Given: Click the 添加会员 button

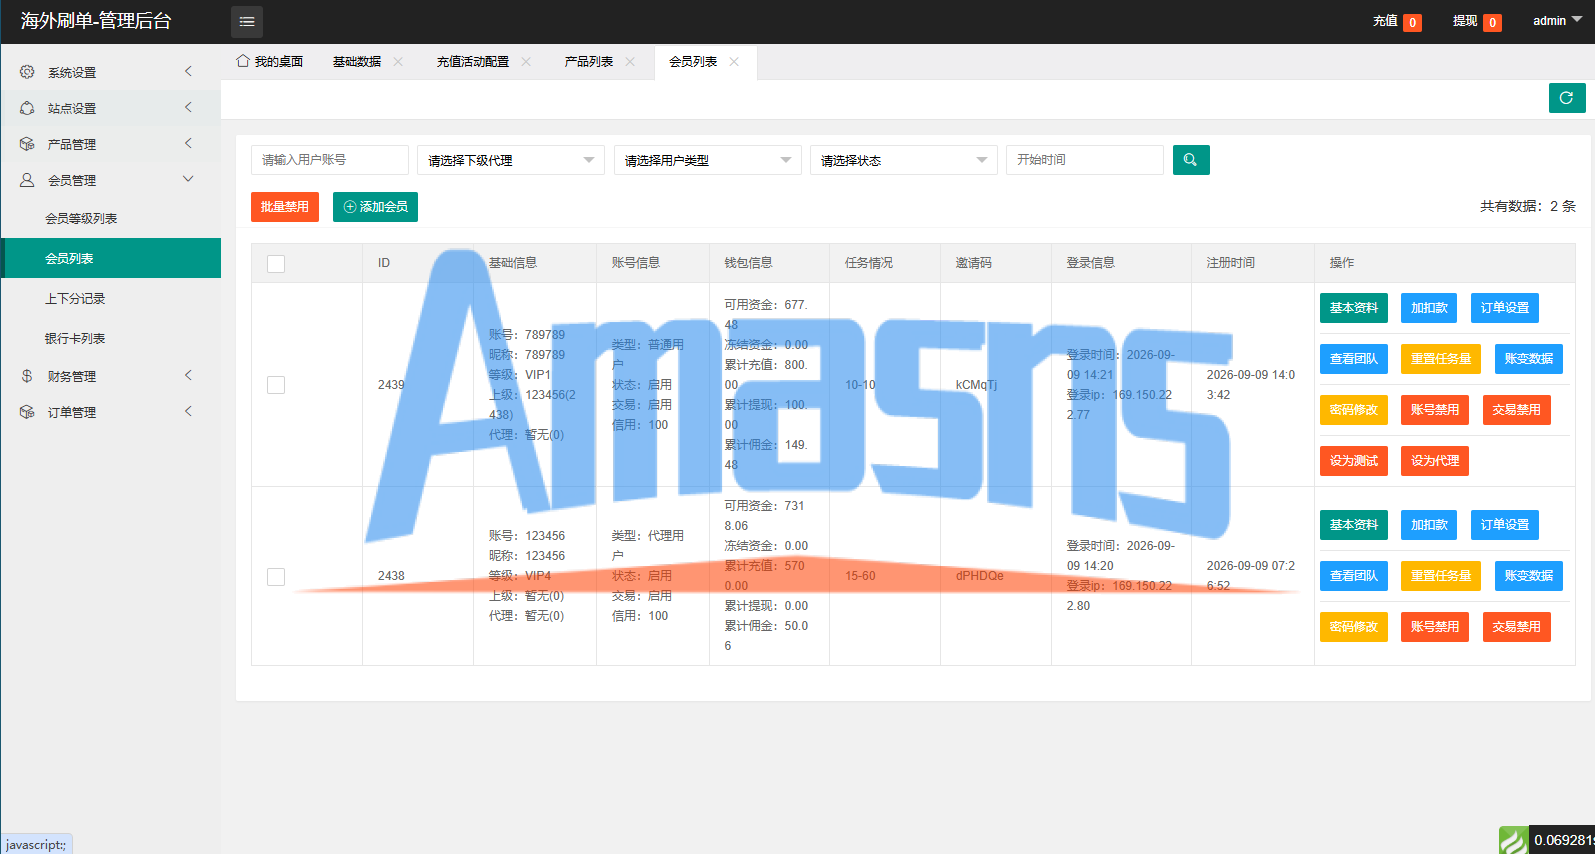Looking at the screenshot, I should point(375,207).
